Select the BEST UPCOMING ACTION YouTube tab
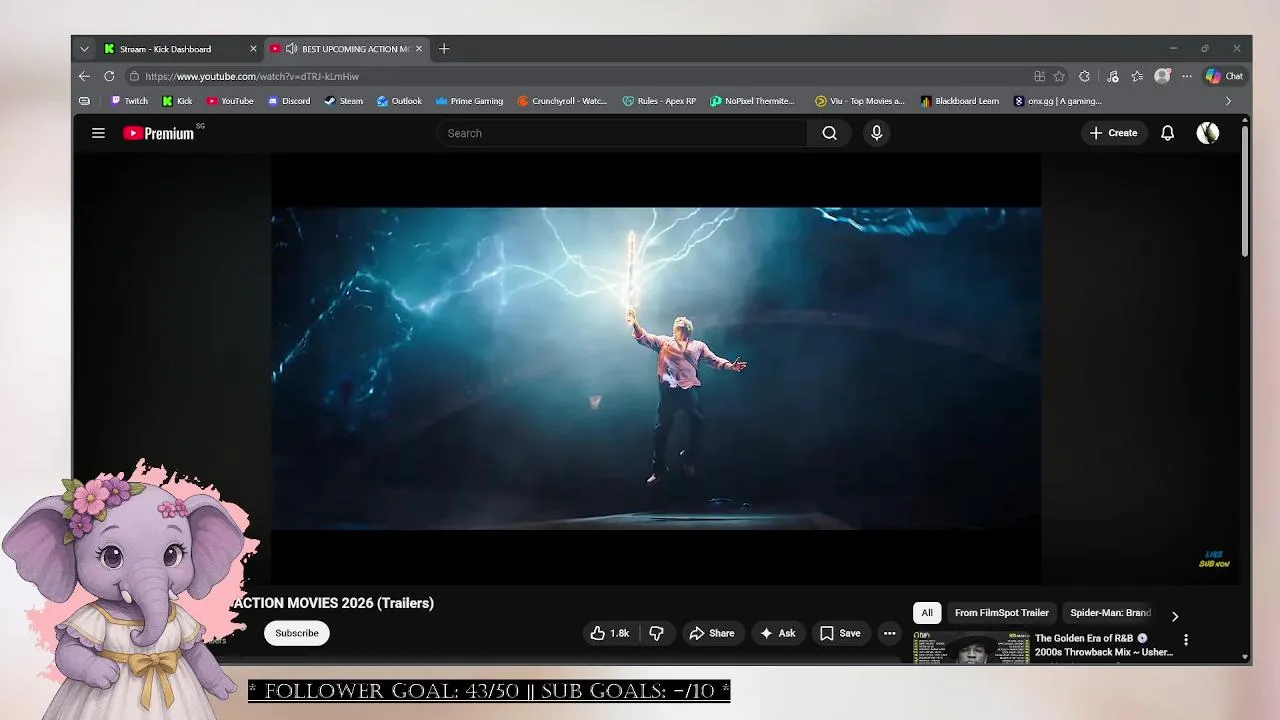Screen dimensions: 1280x720 pos(348,48)
